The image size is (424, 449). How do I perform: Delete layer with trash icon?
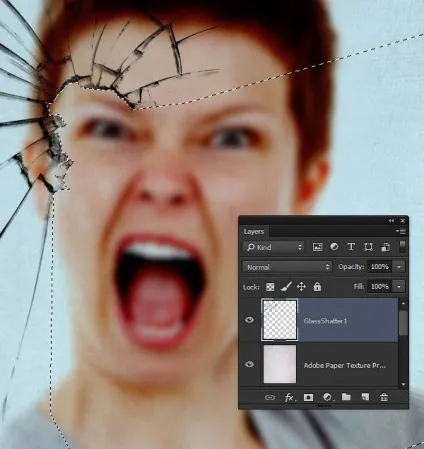point(384,397)
